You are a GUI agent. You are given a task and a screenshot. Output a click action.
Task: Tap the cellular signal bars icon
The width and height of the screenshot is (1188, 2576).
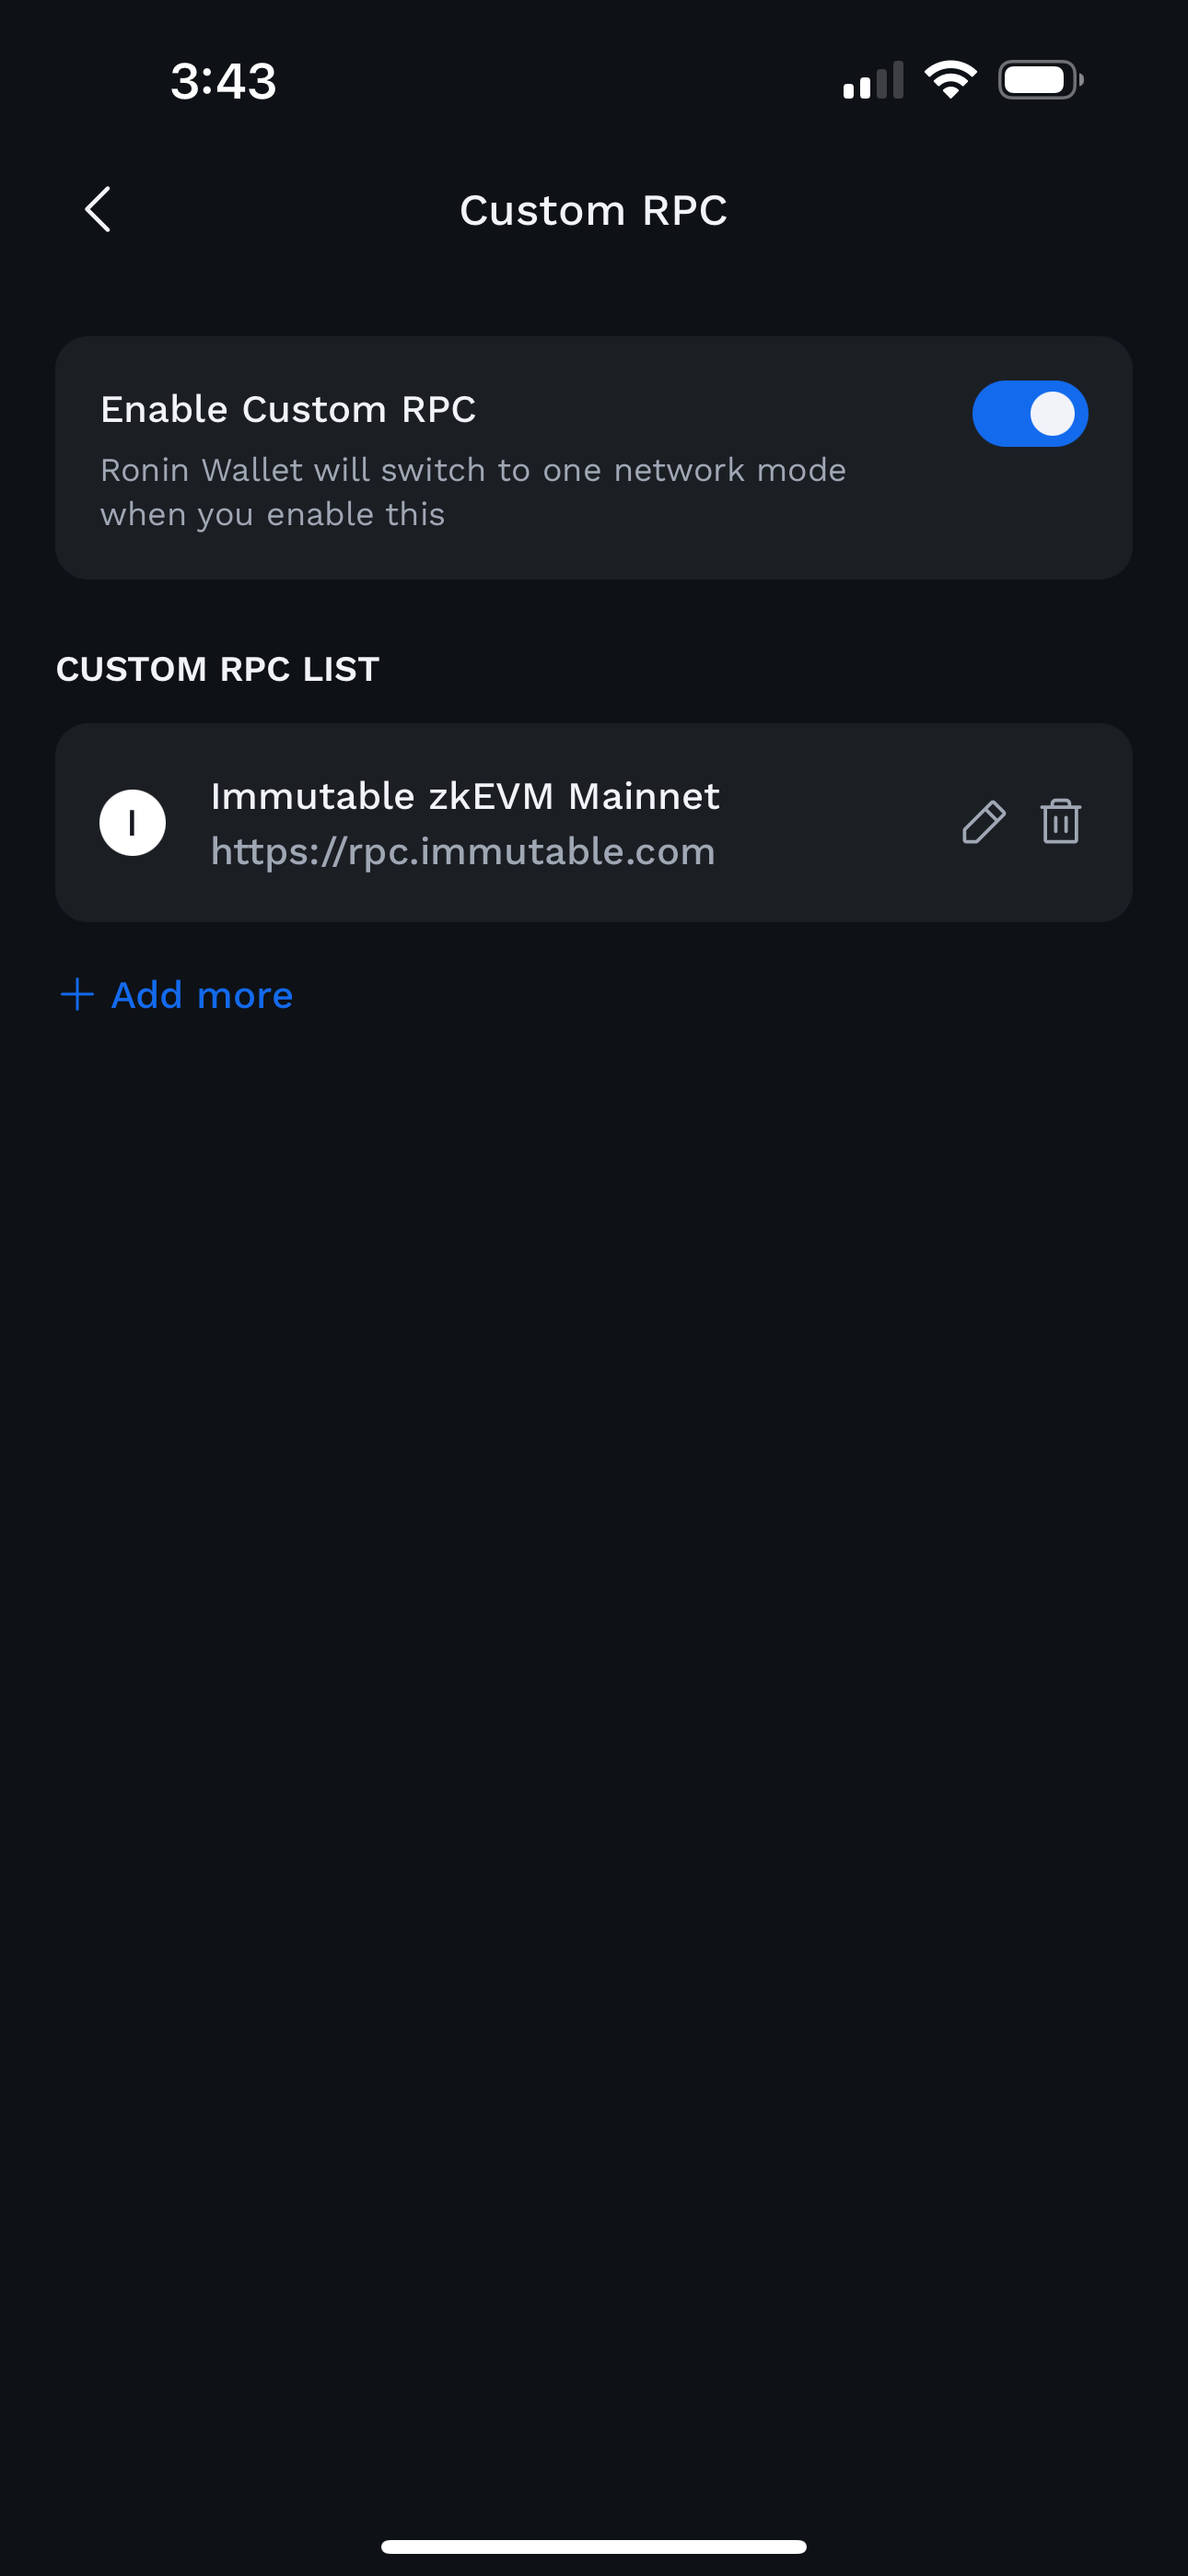click(873, 80)
